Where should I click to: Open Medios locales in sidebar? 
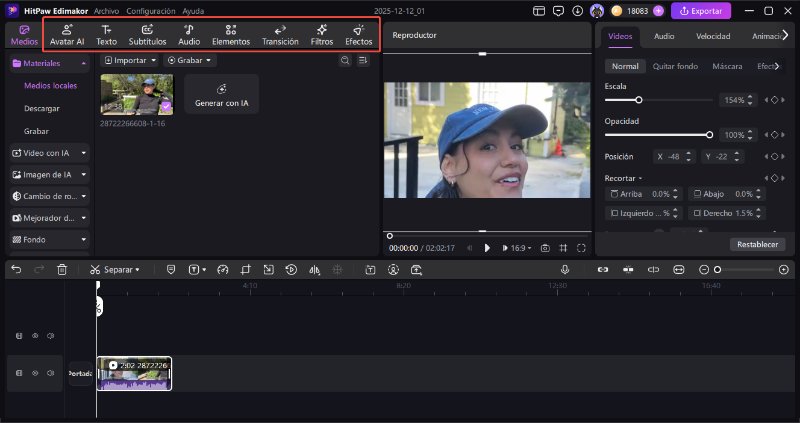(x=51, y=86)
